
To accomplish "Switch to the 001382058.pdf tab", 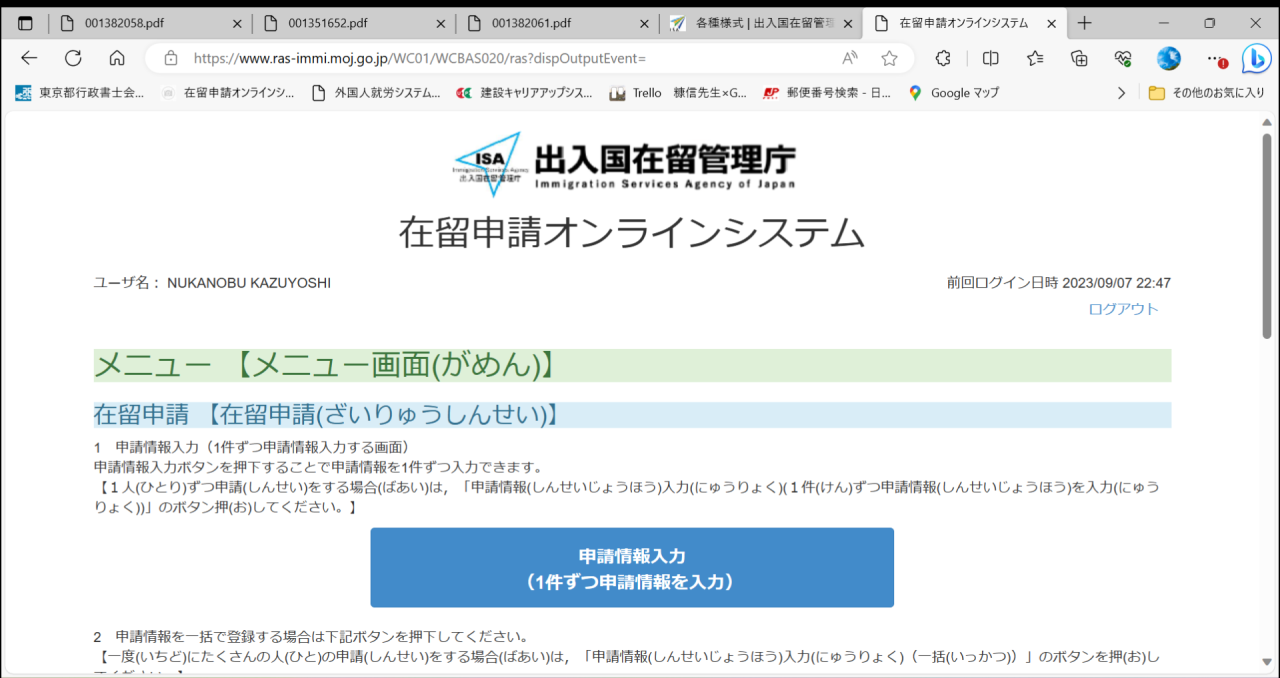I will coord(148,23).
